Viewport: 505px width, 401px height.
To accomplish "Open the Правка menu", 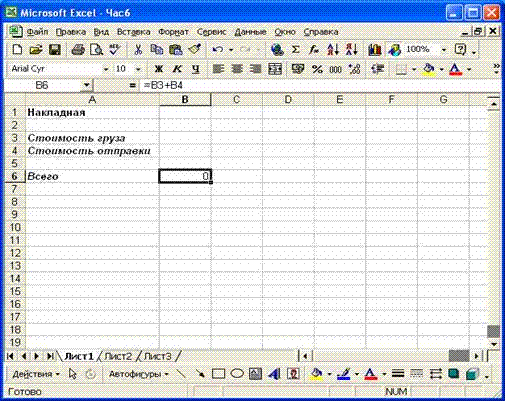I will [x=71, y=32].
